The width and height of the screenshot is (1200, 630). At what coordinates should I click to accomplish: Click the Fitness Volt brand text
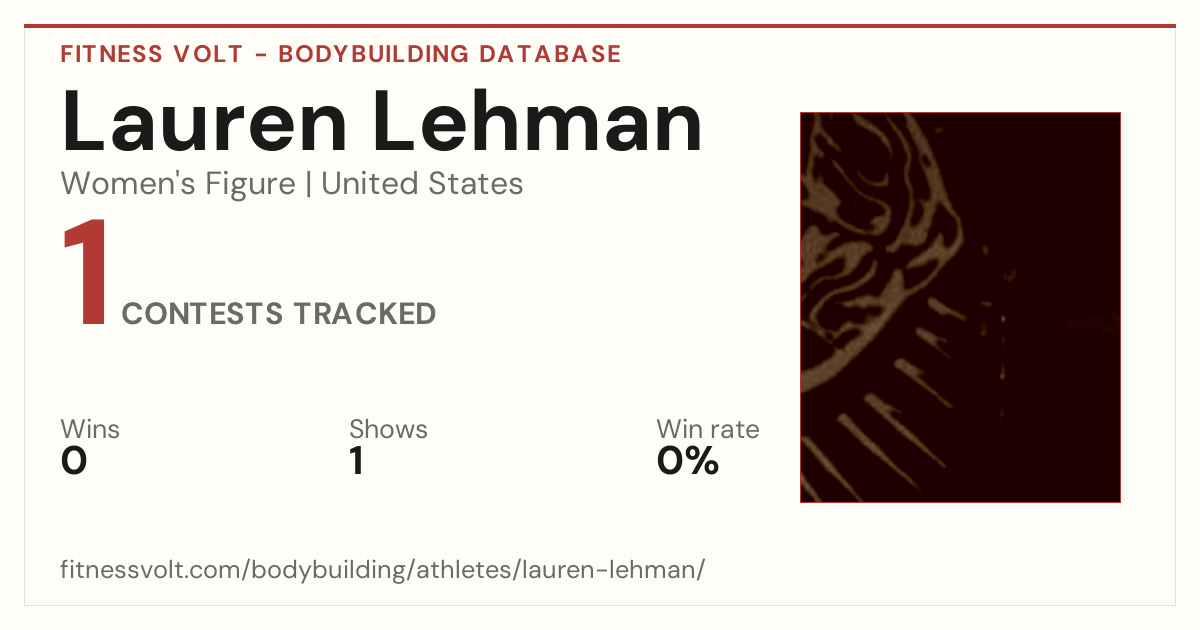click(x=152, y=54)
